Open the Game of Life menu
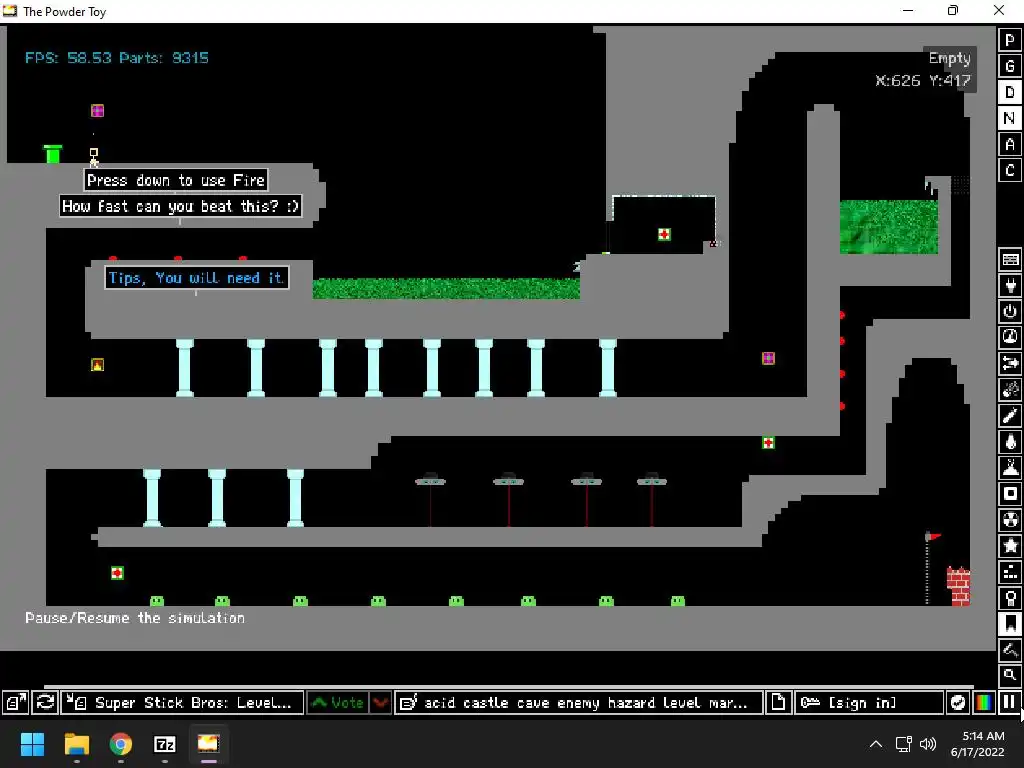1024x768 pixels. pyautogui.click(x=1010, y=572)
